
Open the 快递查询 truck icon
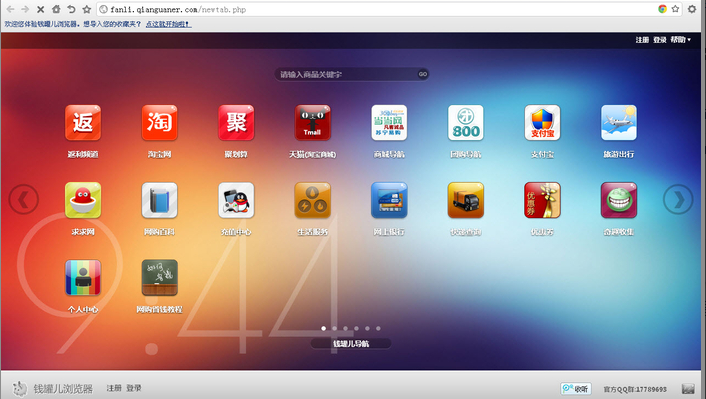(466, 200)
